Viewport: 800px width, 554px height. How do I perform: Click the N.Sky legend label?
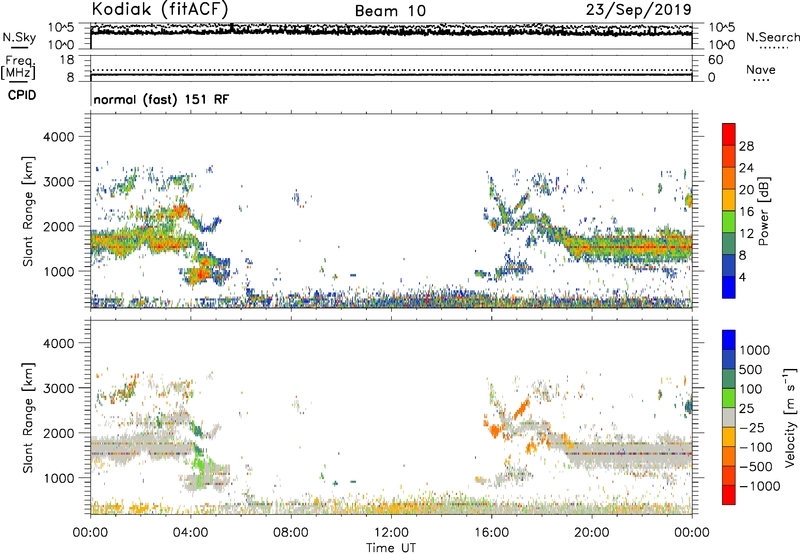pos(19,37)
